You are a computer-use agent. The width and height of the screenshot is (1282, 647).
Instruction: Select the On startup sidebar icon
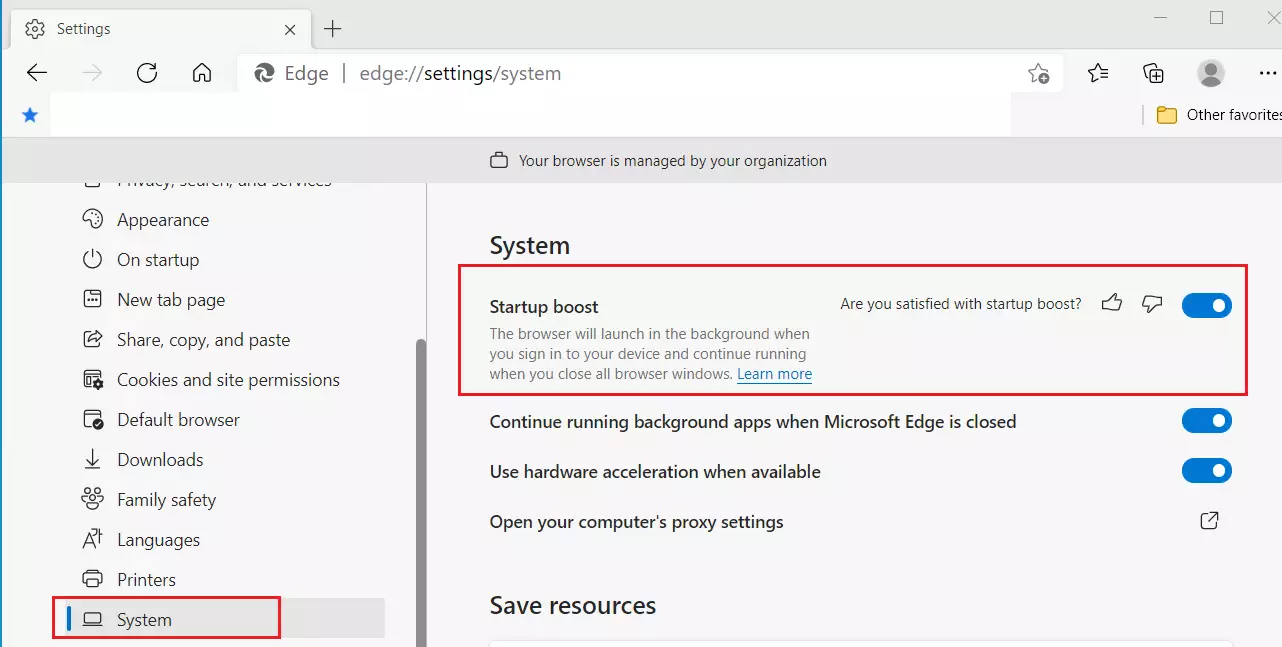(x=92, y=259)
